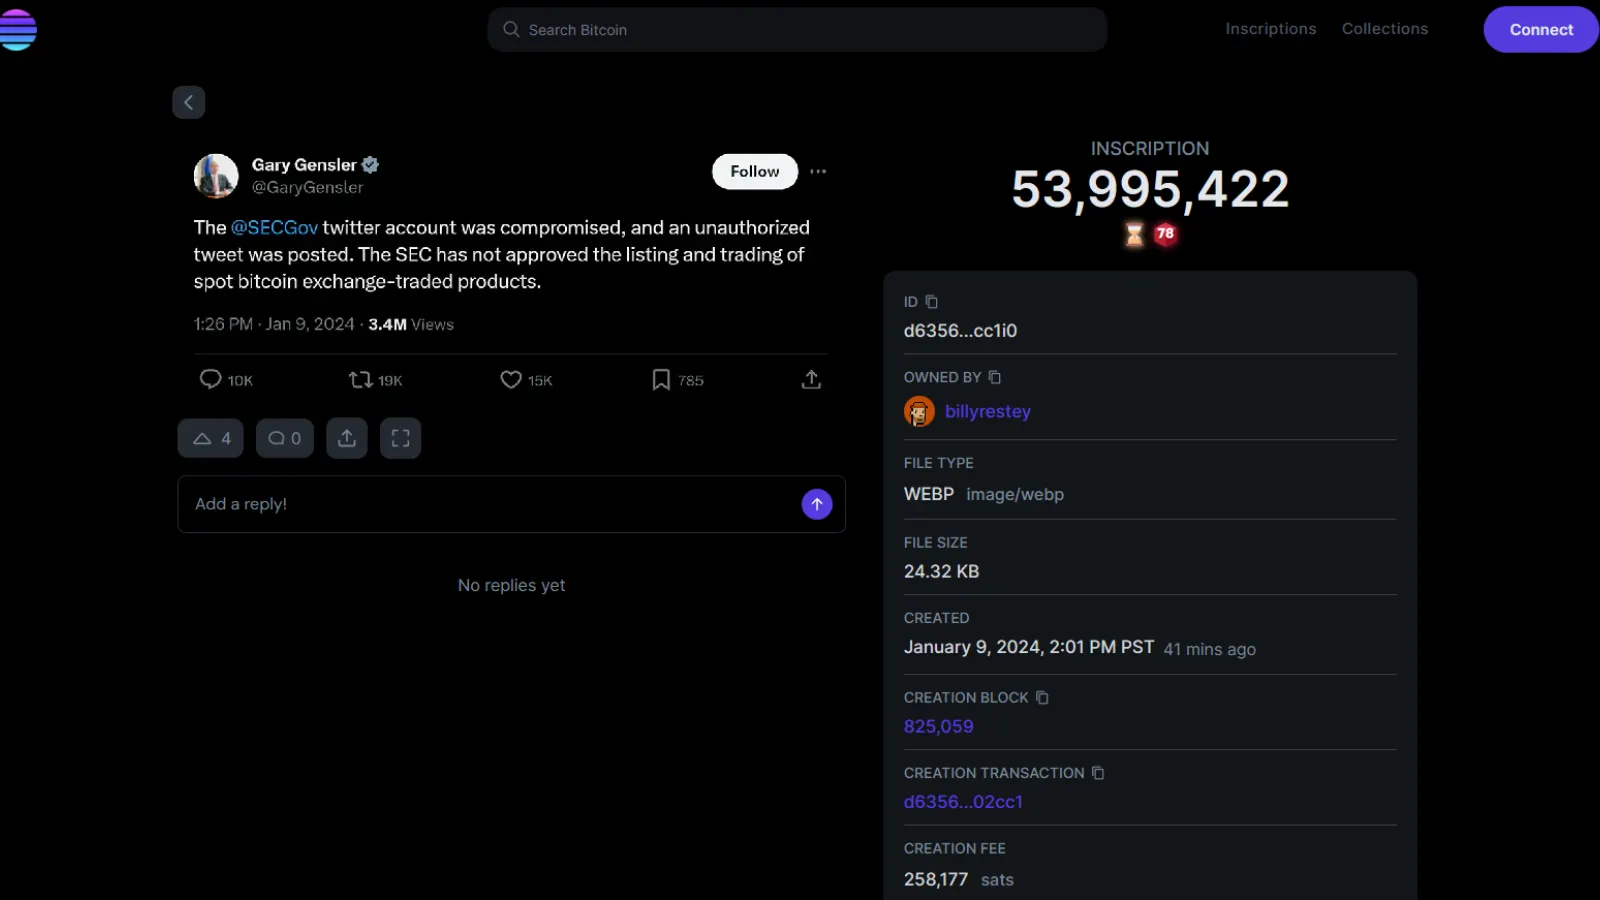Open the comments counter showing 0

(x=285, y=438)
